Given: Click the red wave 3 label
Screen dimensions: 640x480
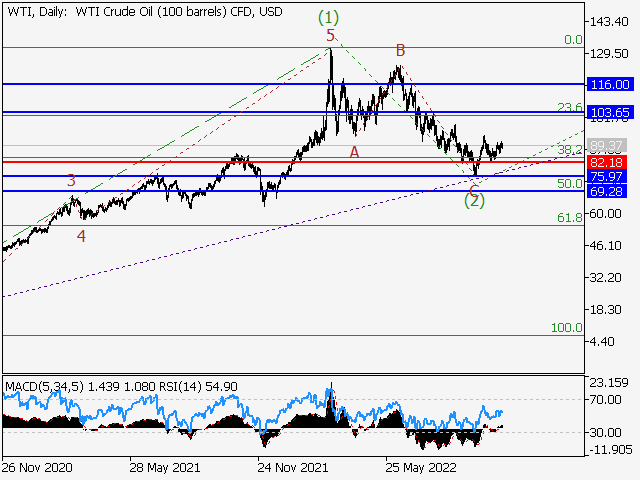Looking at the screenshot, I should [71, 180].
